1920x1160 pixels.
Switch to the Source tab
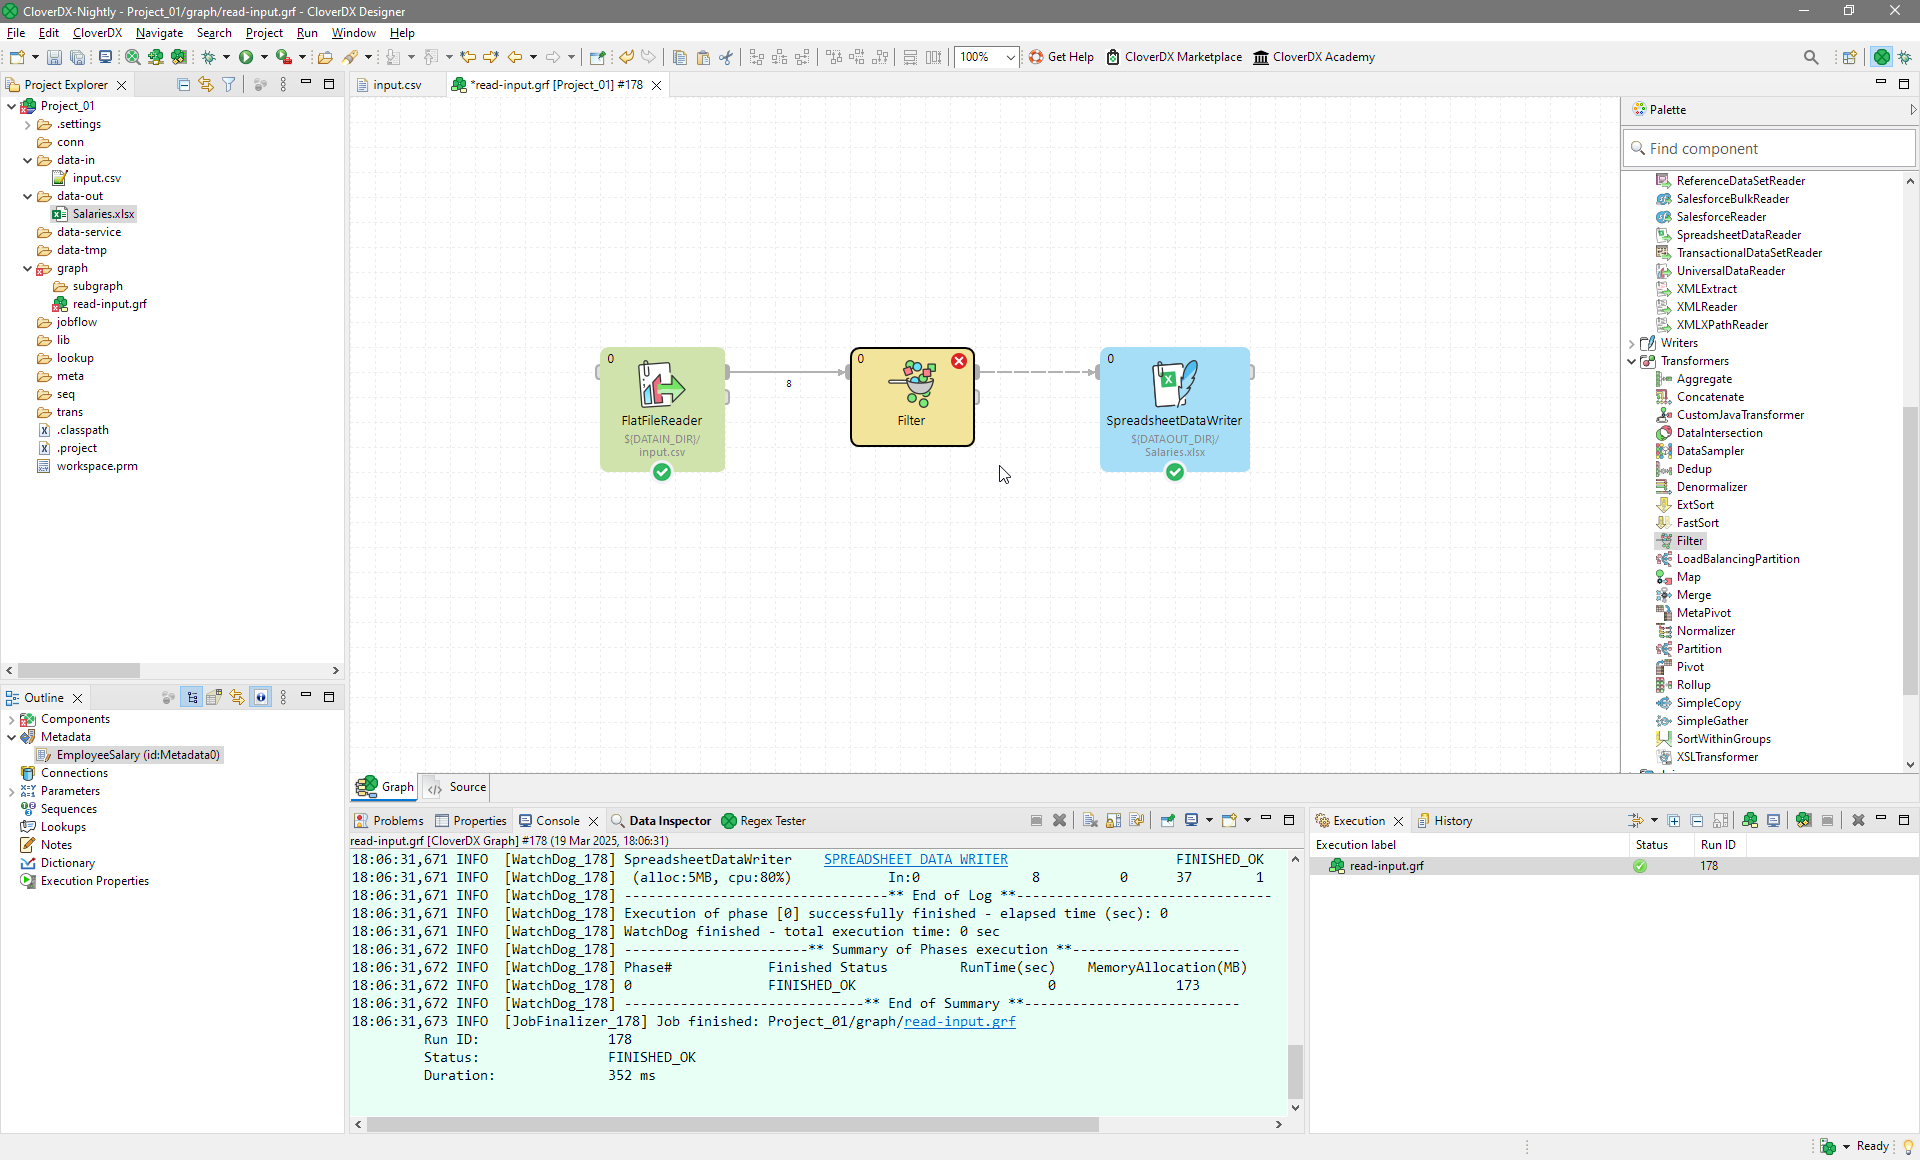pos(459,787)
